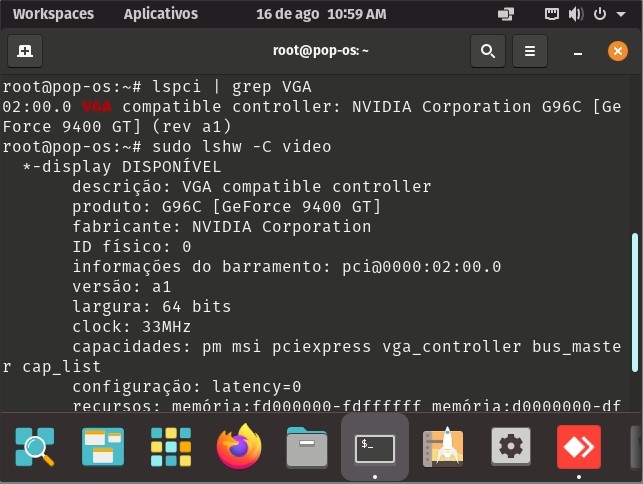Open the Files manager from dock
This screenshot has height=484, width=643.
pyautogui.click(x=307, y=447)
